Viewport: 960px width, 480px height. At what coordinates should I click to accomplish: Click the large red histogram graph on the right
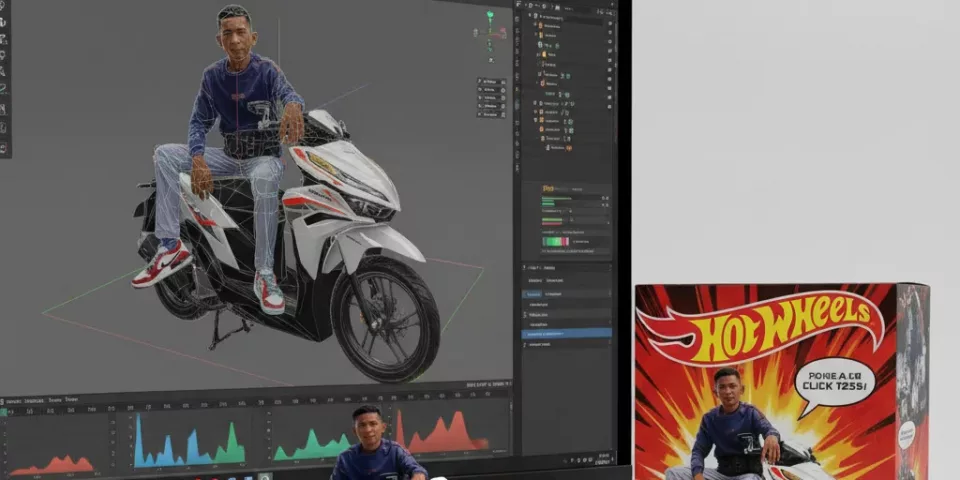point(443,431)
